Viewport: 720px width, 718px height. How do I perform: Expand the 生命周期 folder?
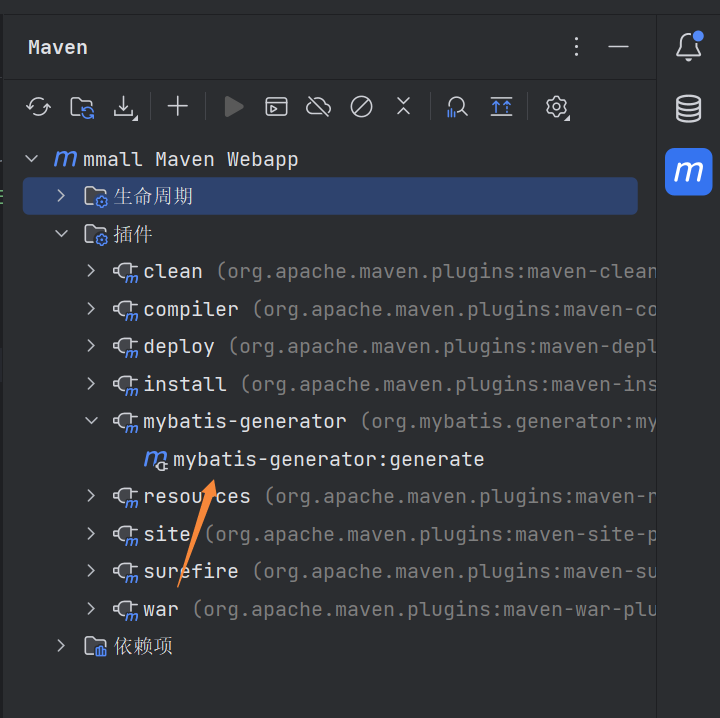click(61, 196)
